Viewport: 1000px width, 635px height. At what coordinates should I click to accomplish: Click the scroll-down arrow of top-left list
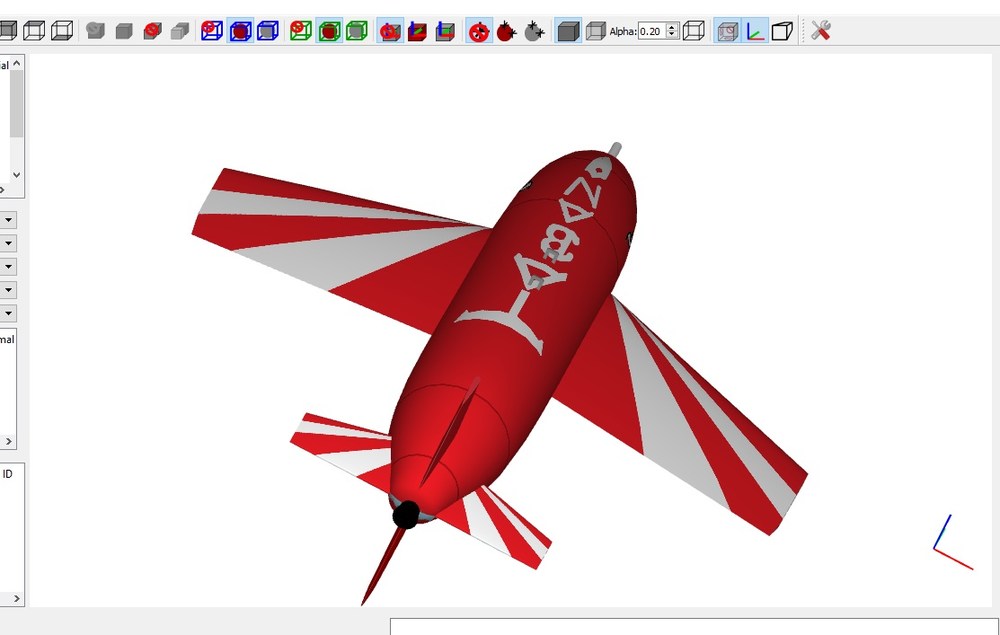click(17, 175)
